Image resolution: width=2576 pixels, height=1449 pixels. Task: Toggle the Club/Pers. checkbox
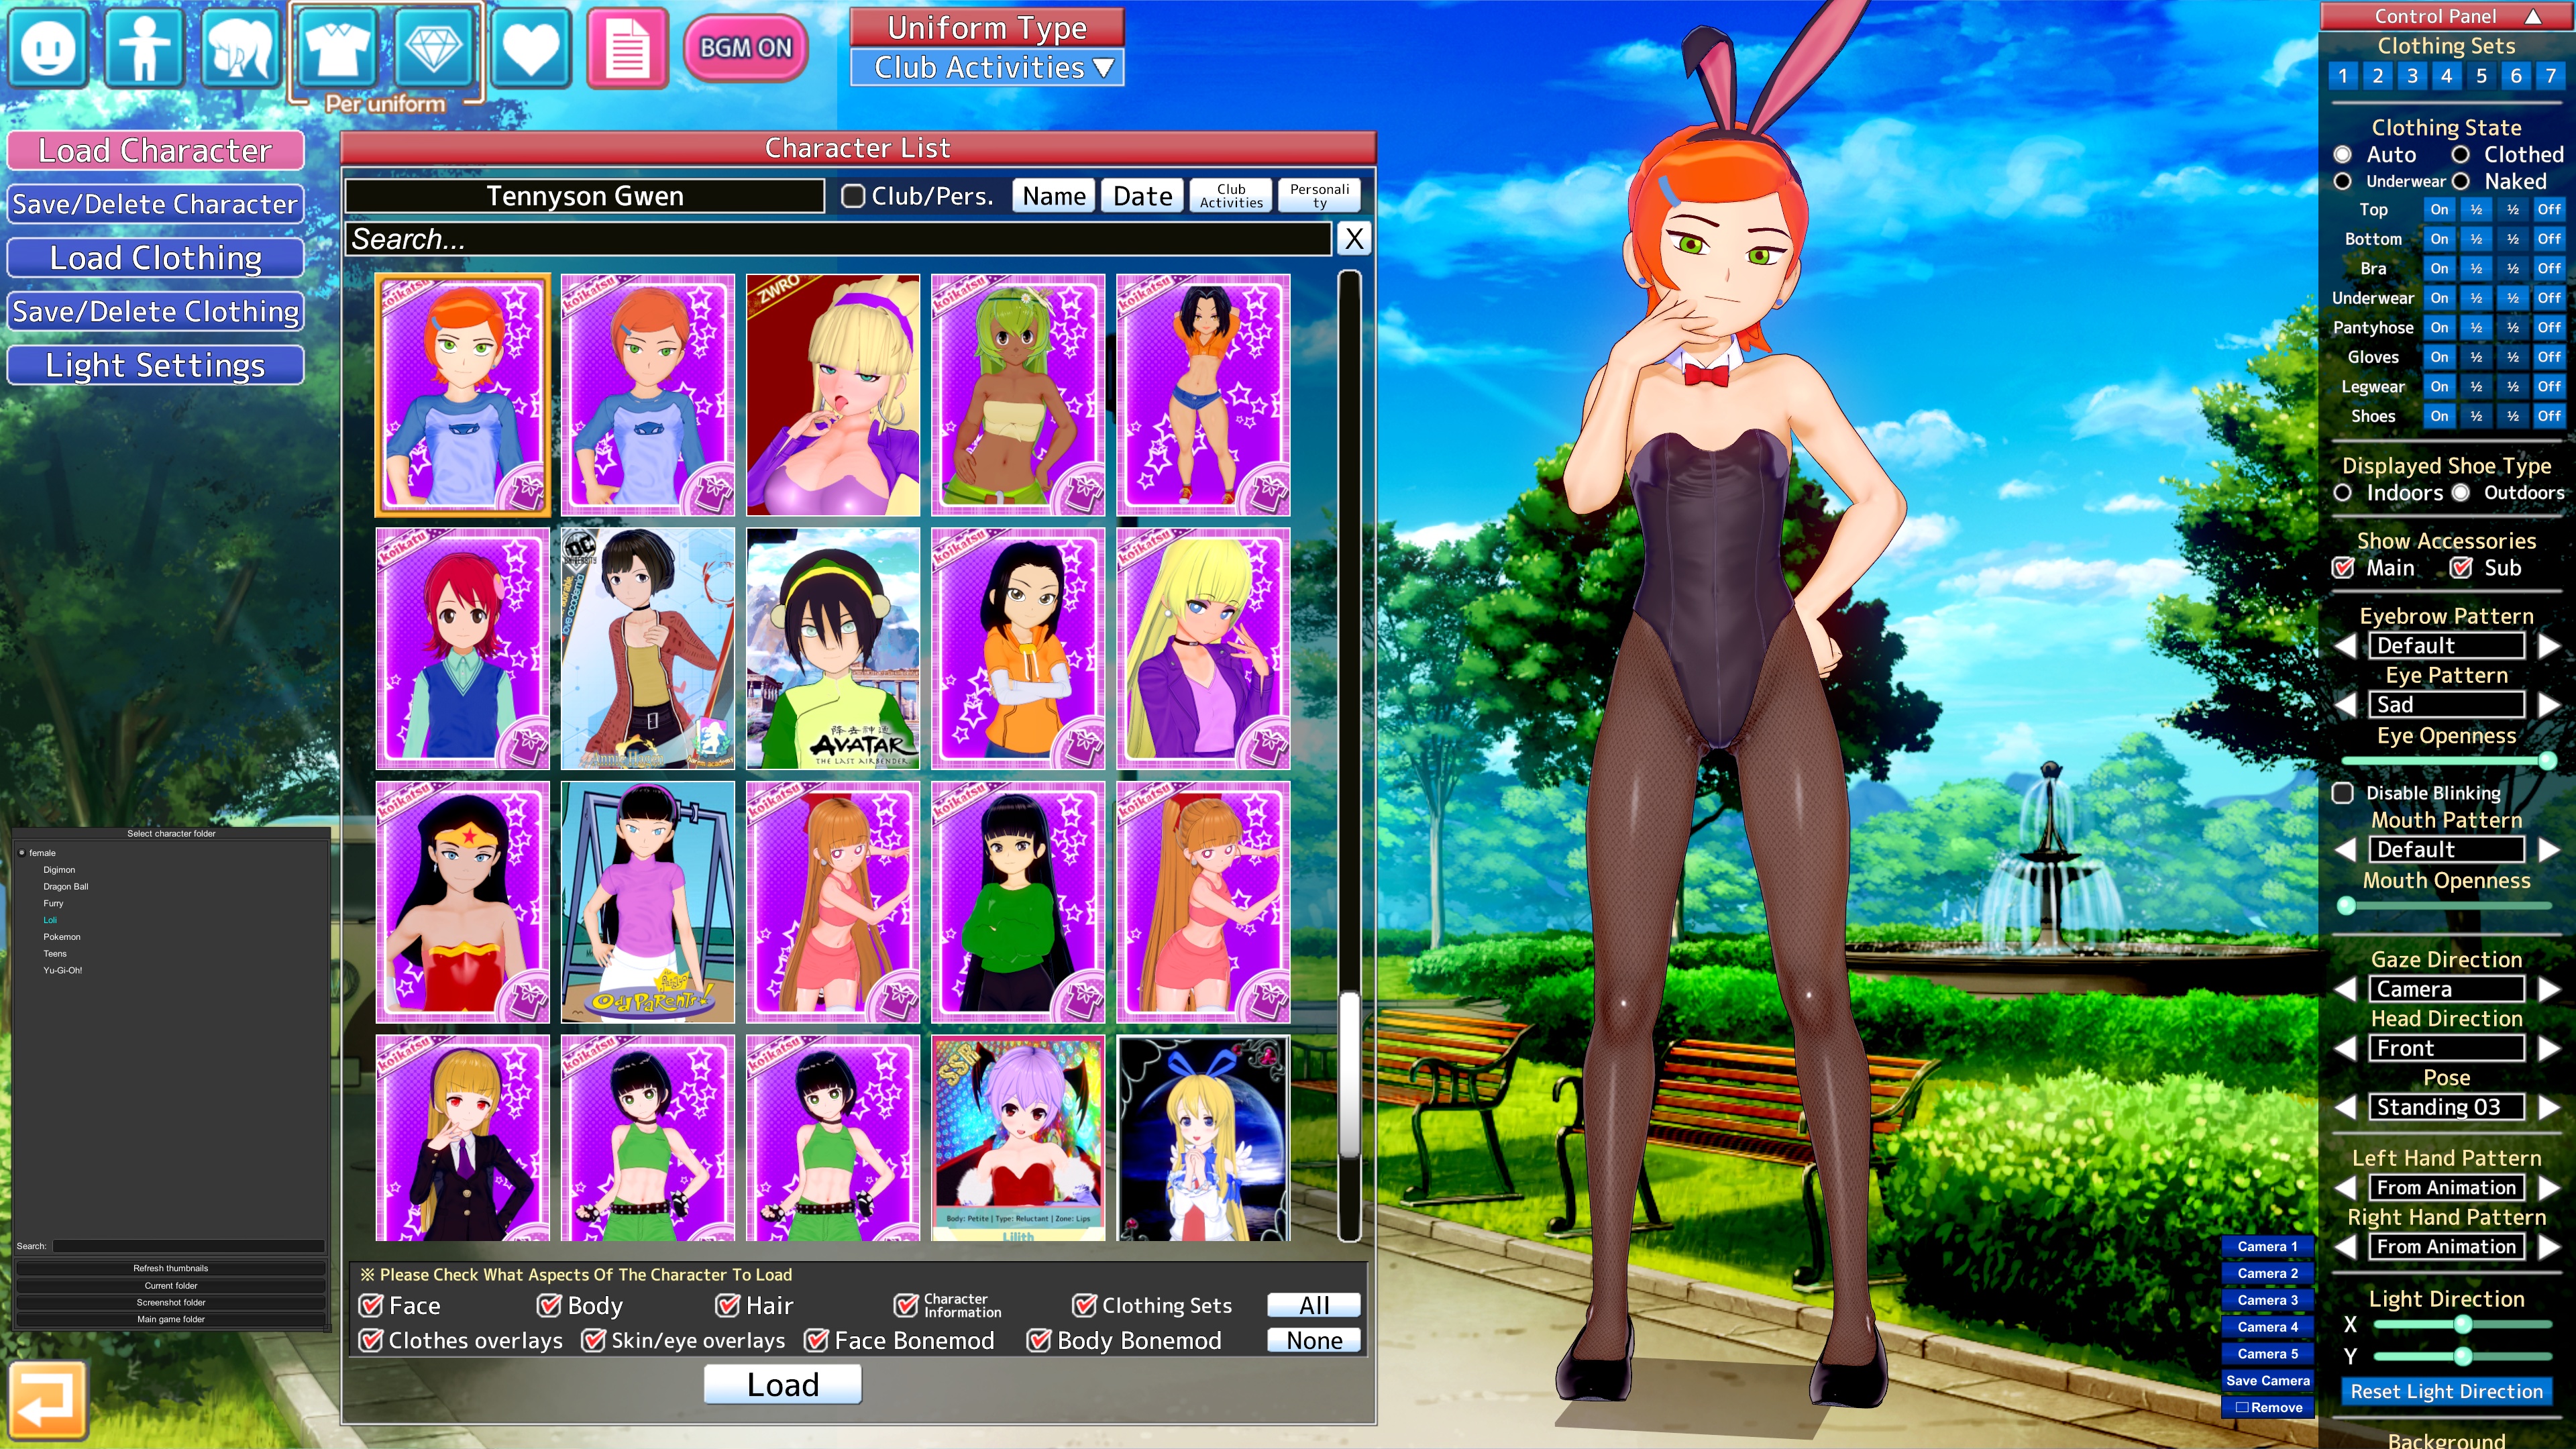pos(853,196)
